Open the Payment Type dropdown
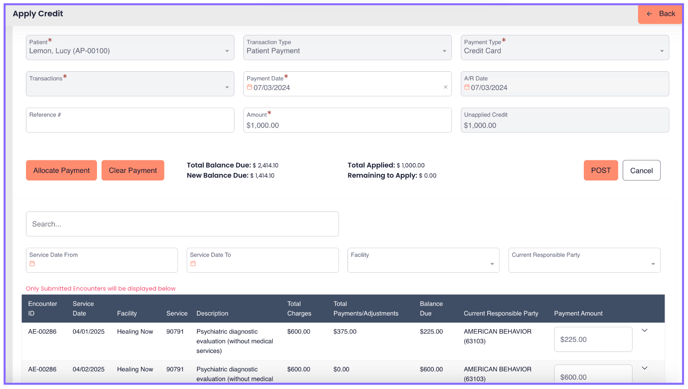 (565, 47)
